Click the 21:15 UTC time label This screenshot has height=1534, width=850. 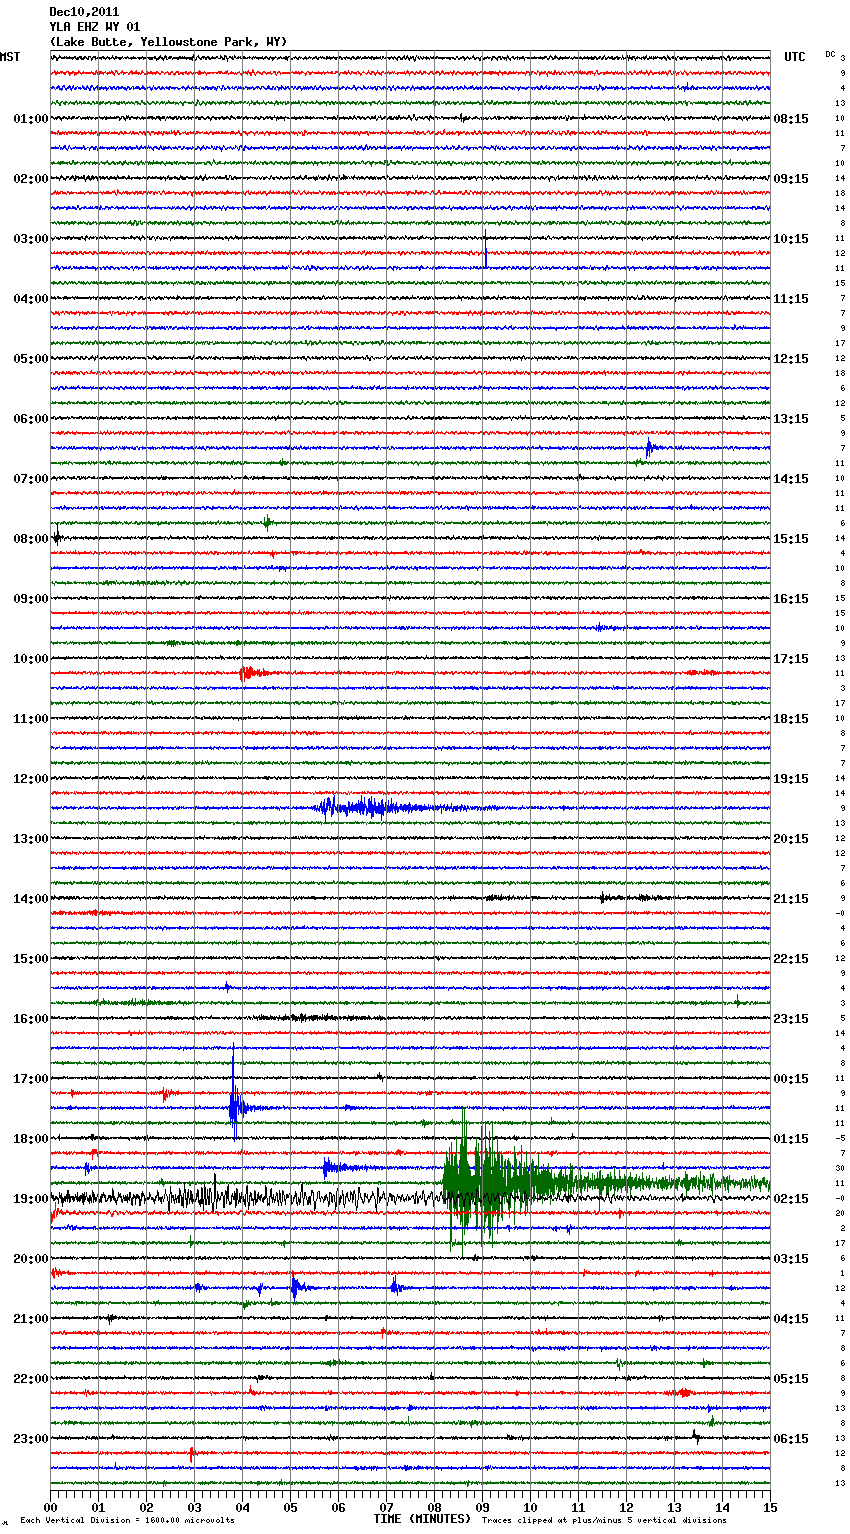click(791, 899)
